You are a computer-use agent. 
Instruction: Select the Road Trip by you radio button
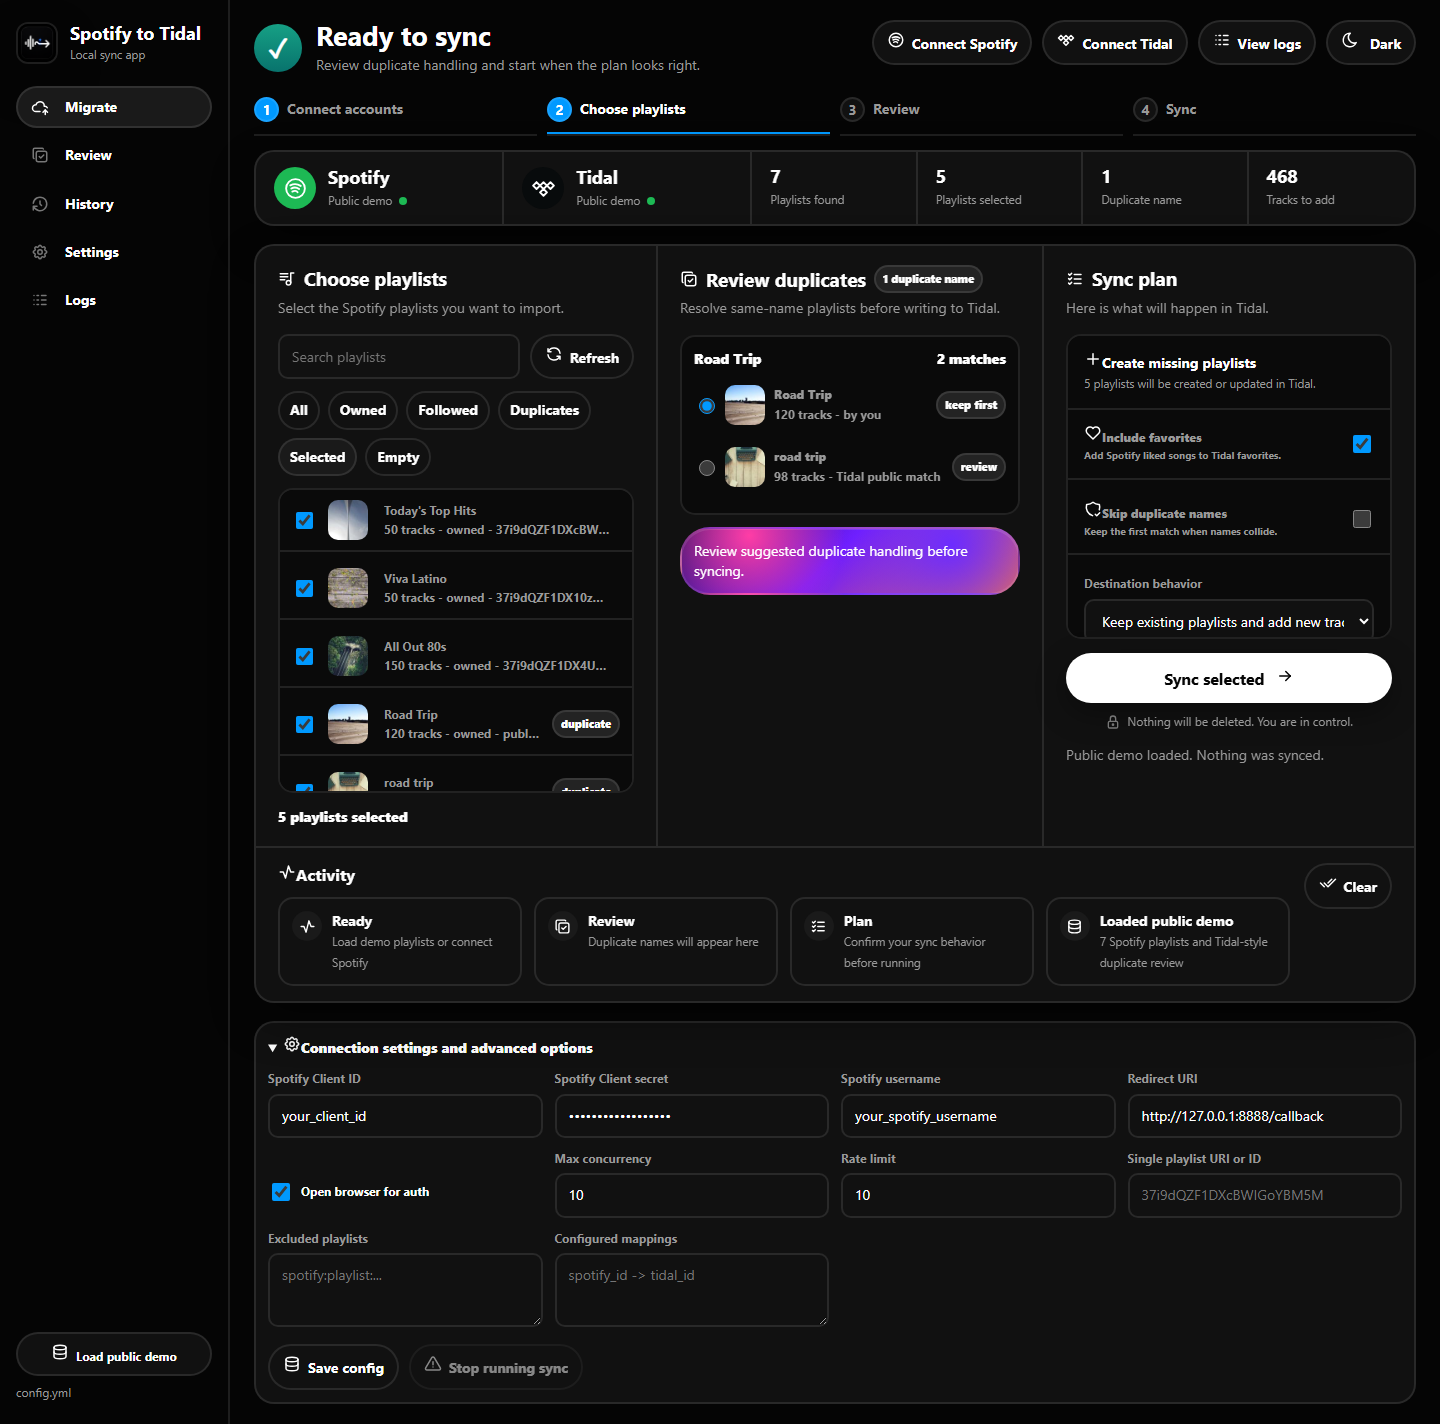click(x=707, y=406)
